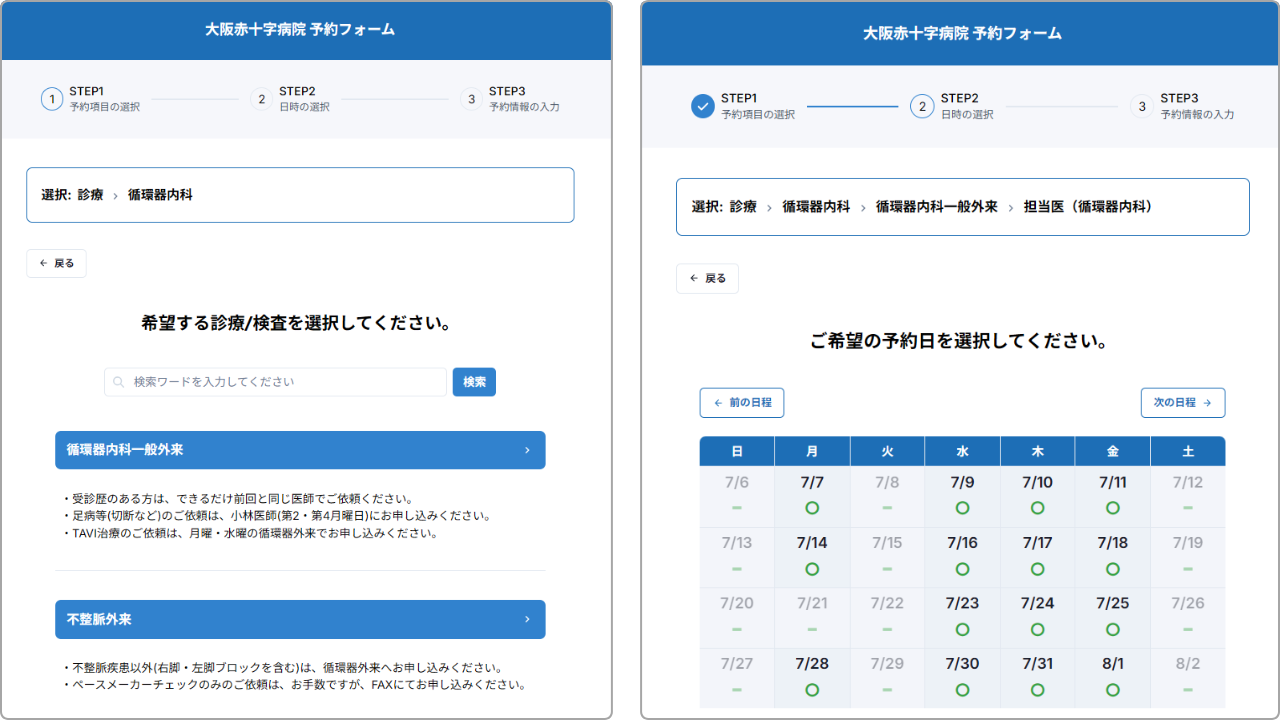Click 循環器内科 breadcrumb in left form
The height and width of the screenshot is (720, 1280).
tap(160, 195)
